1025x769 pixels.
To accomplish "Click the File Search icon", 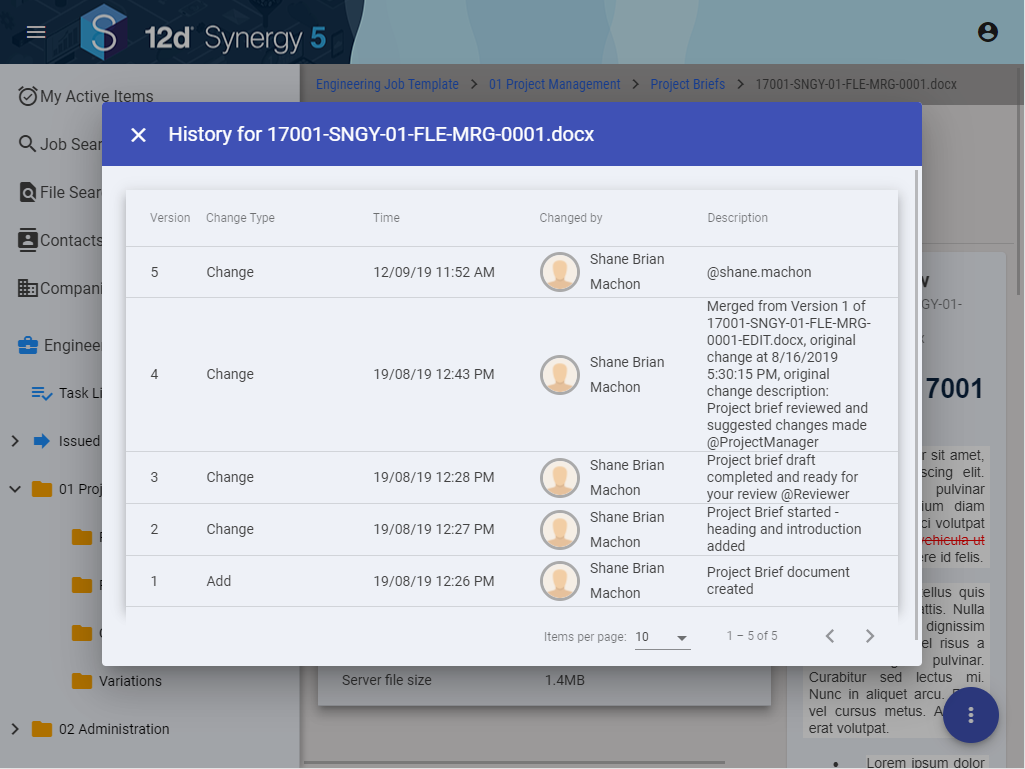I will point(28,192).
